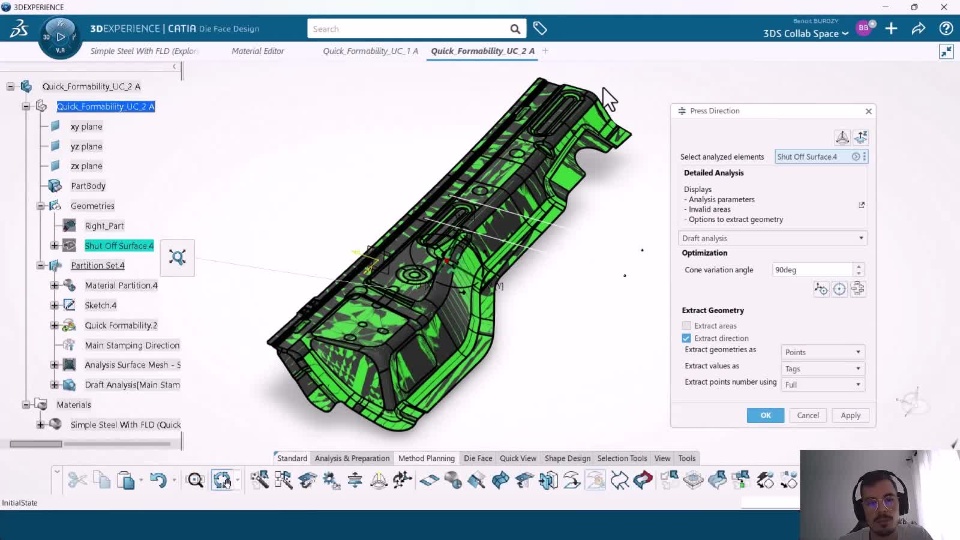Collapse the tree panel with arrow
Screen dimensions: 960x540
click(174, 67)
